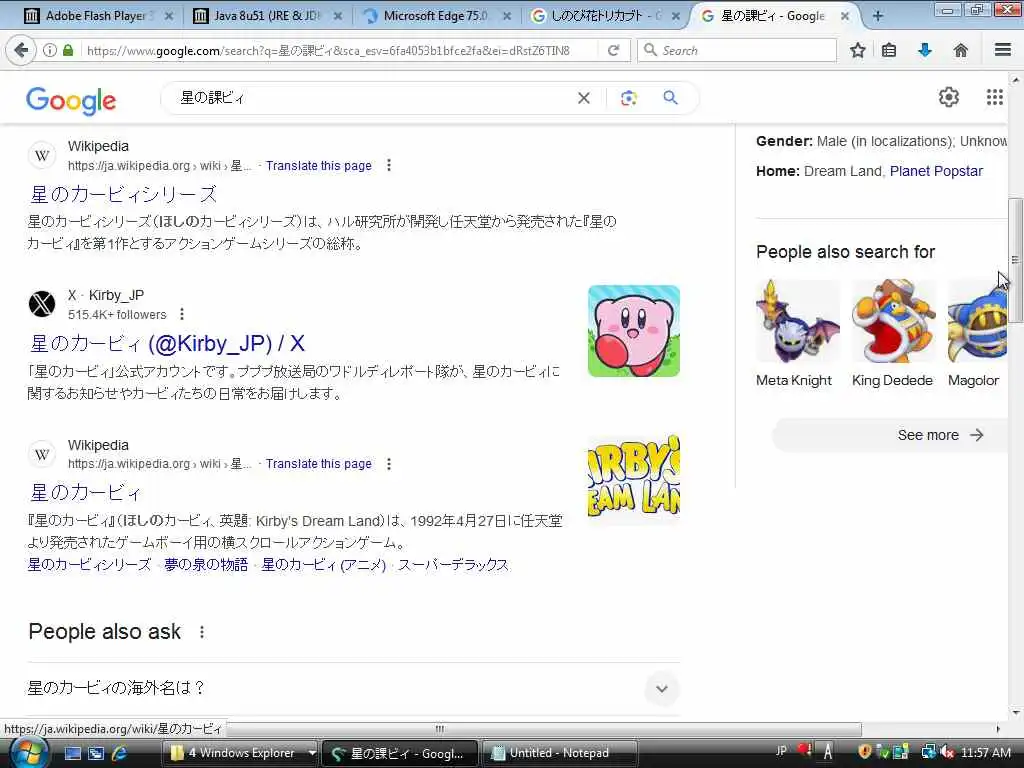Screen dimensions: 1024x768
Task: Close the Adobe Flash Player tab
Action: click(169, 16)
